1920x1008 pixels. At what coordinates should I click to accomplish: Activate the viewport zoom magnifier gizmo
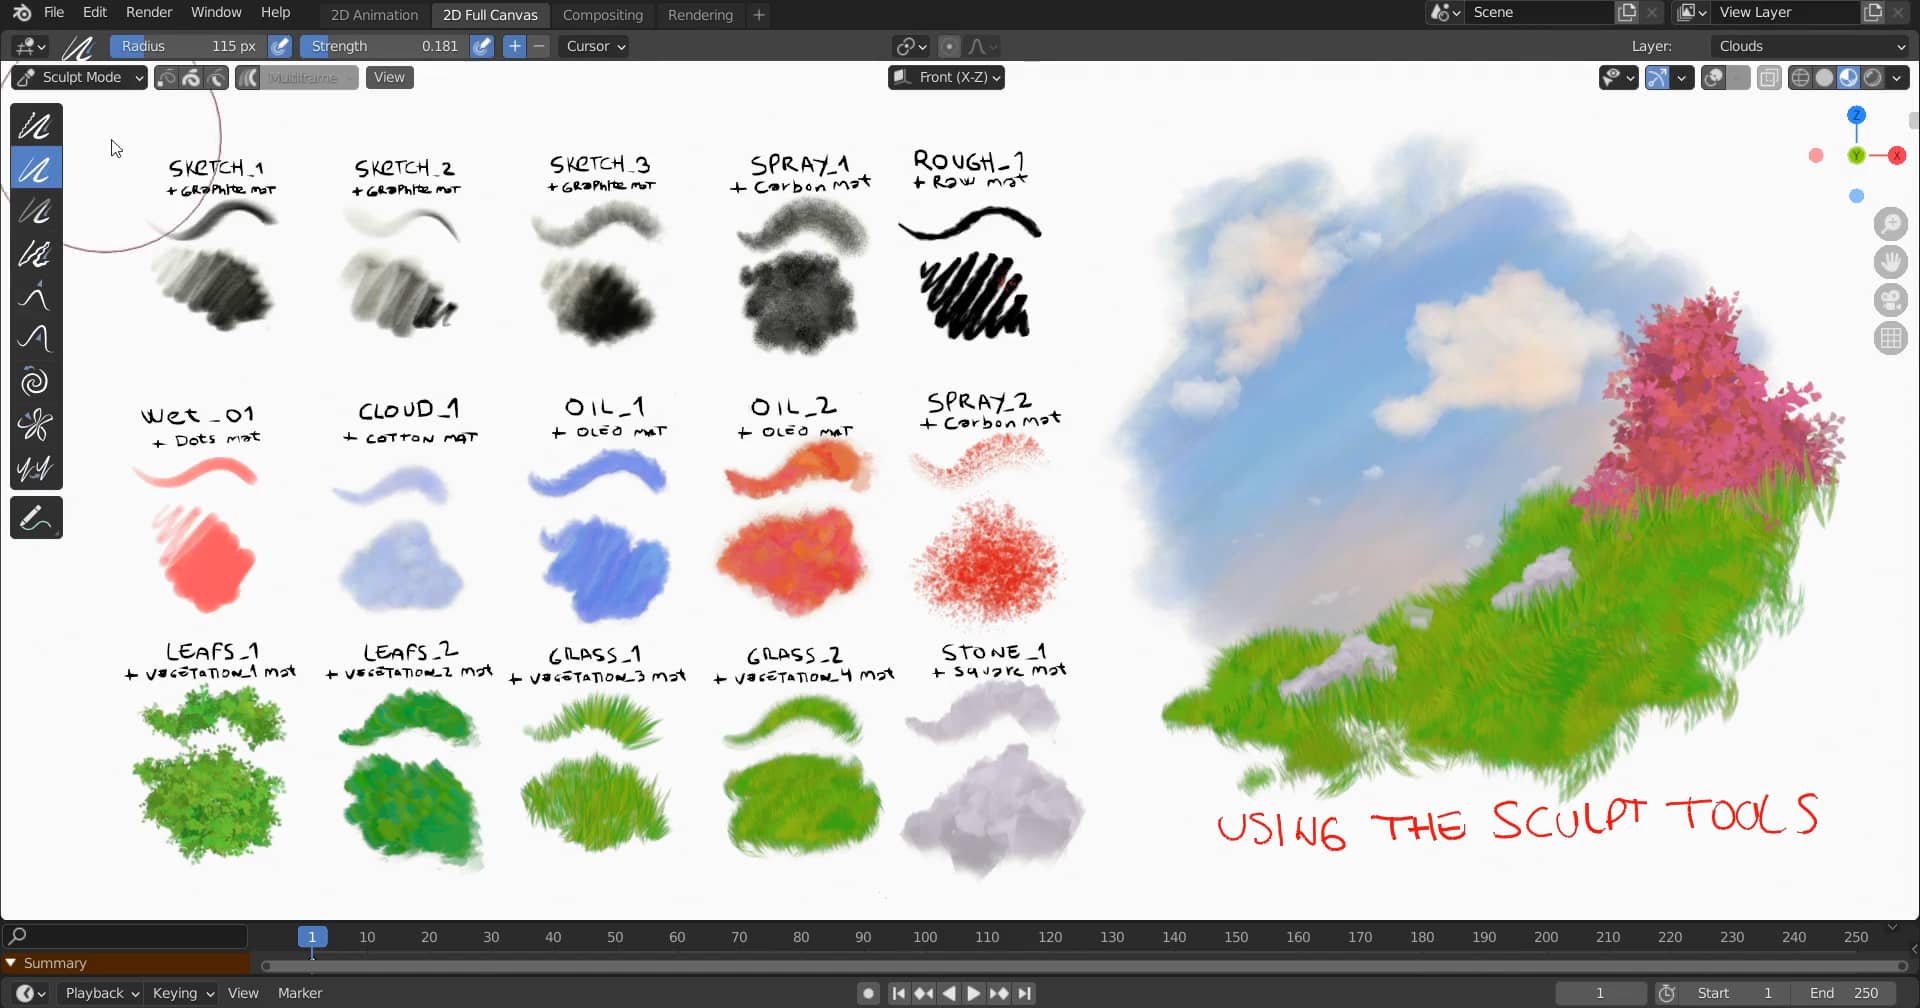1891,223
